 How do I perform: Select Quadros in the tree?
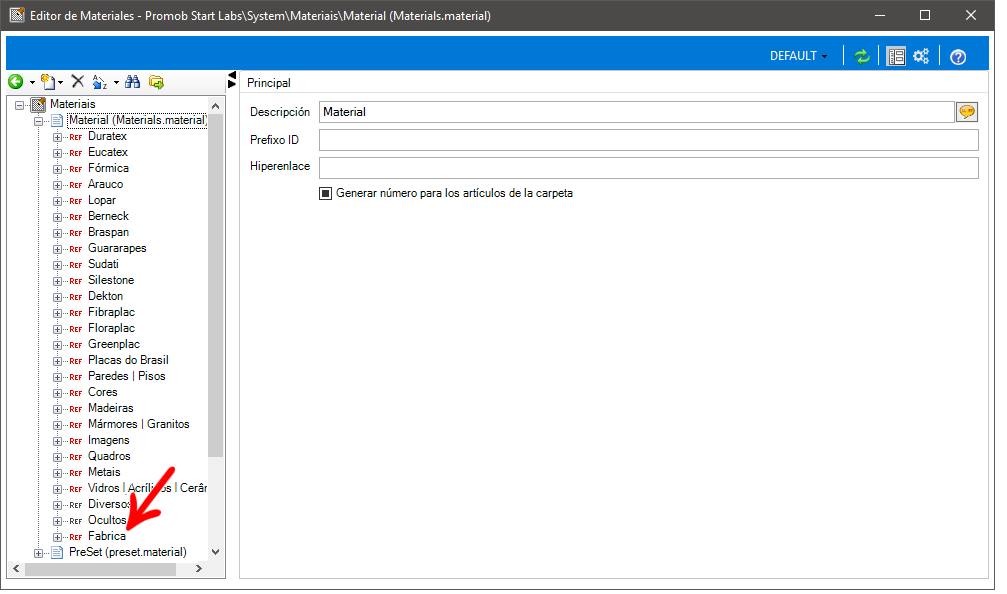[109, 456]
